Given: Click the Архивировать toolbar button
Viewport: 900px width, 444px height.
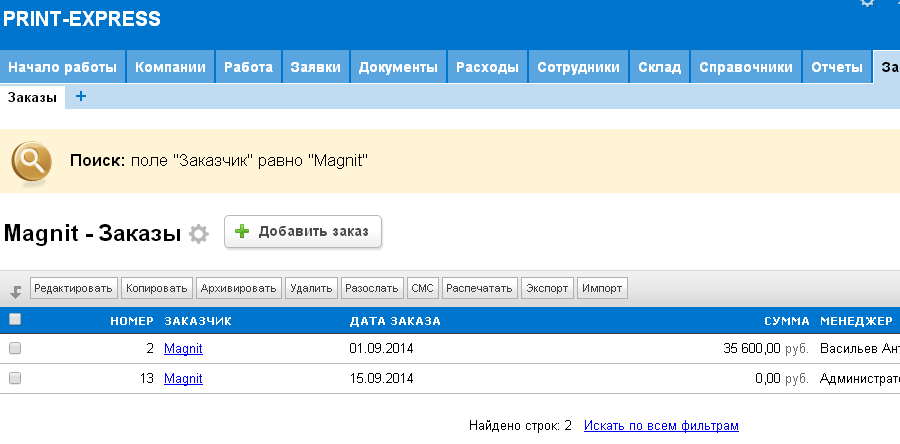Looking at the screenshot, I should click(x=238, y=288).
